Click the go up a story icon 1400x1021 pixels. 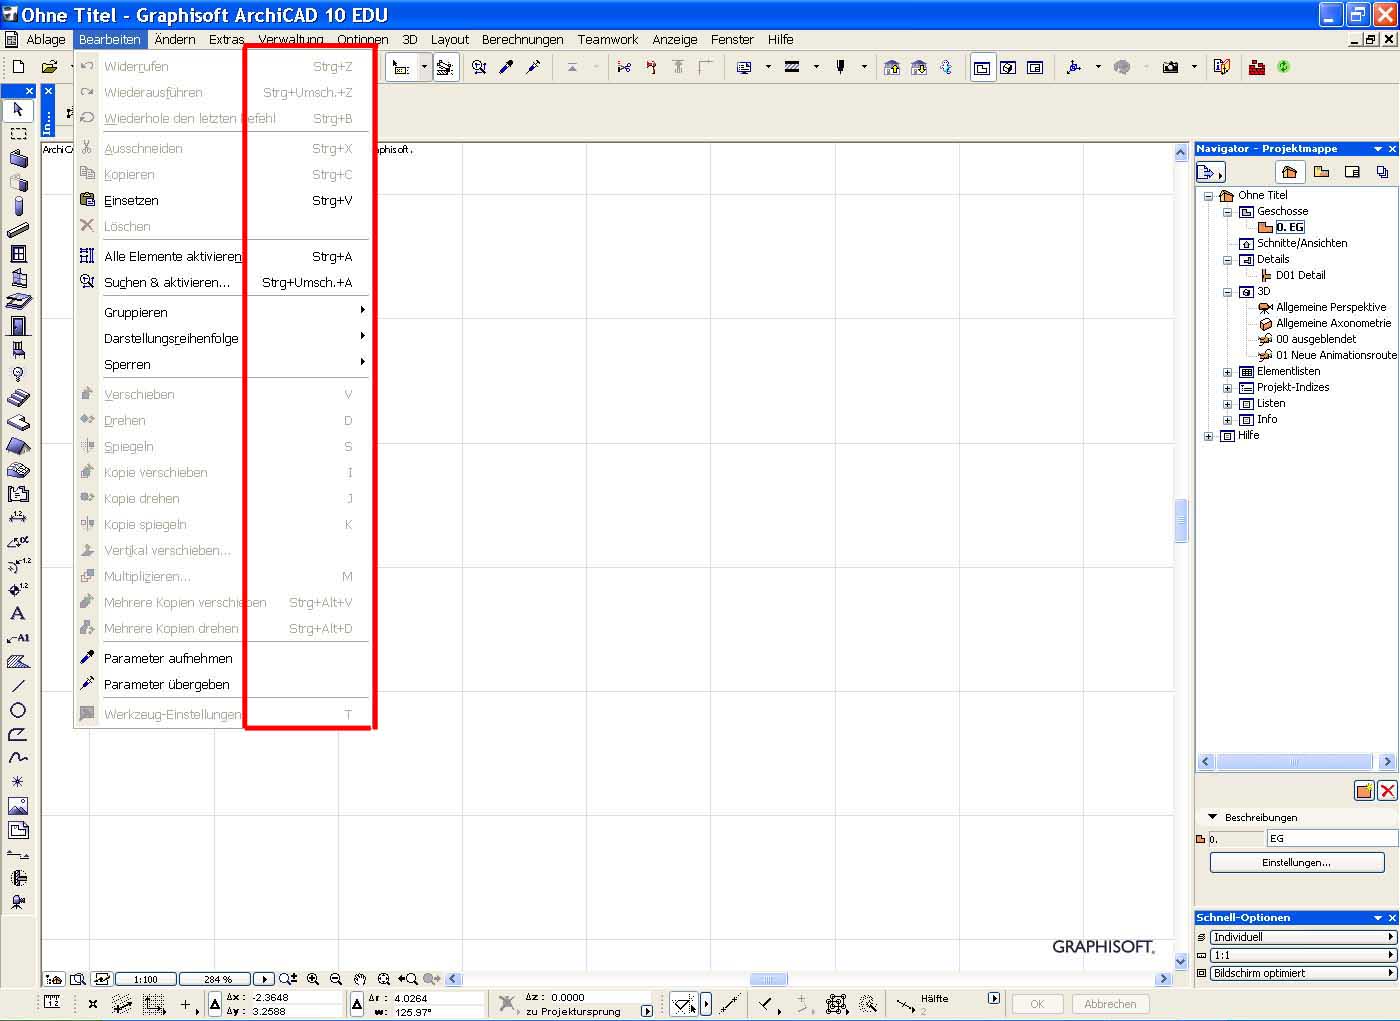point(892,67)
